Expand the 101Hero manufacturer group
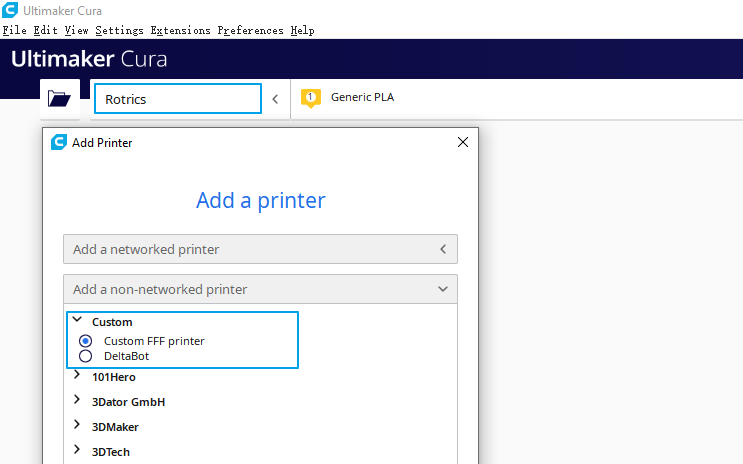 coord(77,374)
